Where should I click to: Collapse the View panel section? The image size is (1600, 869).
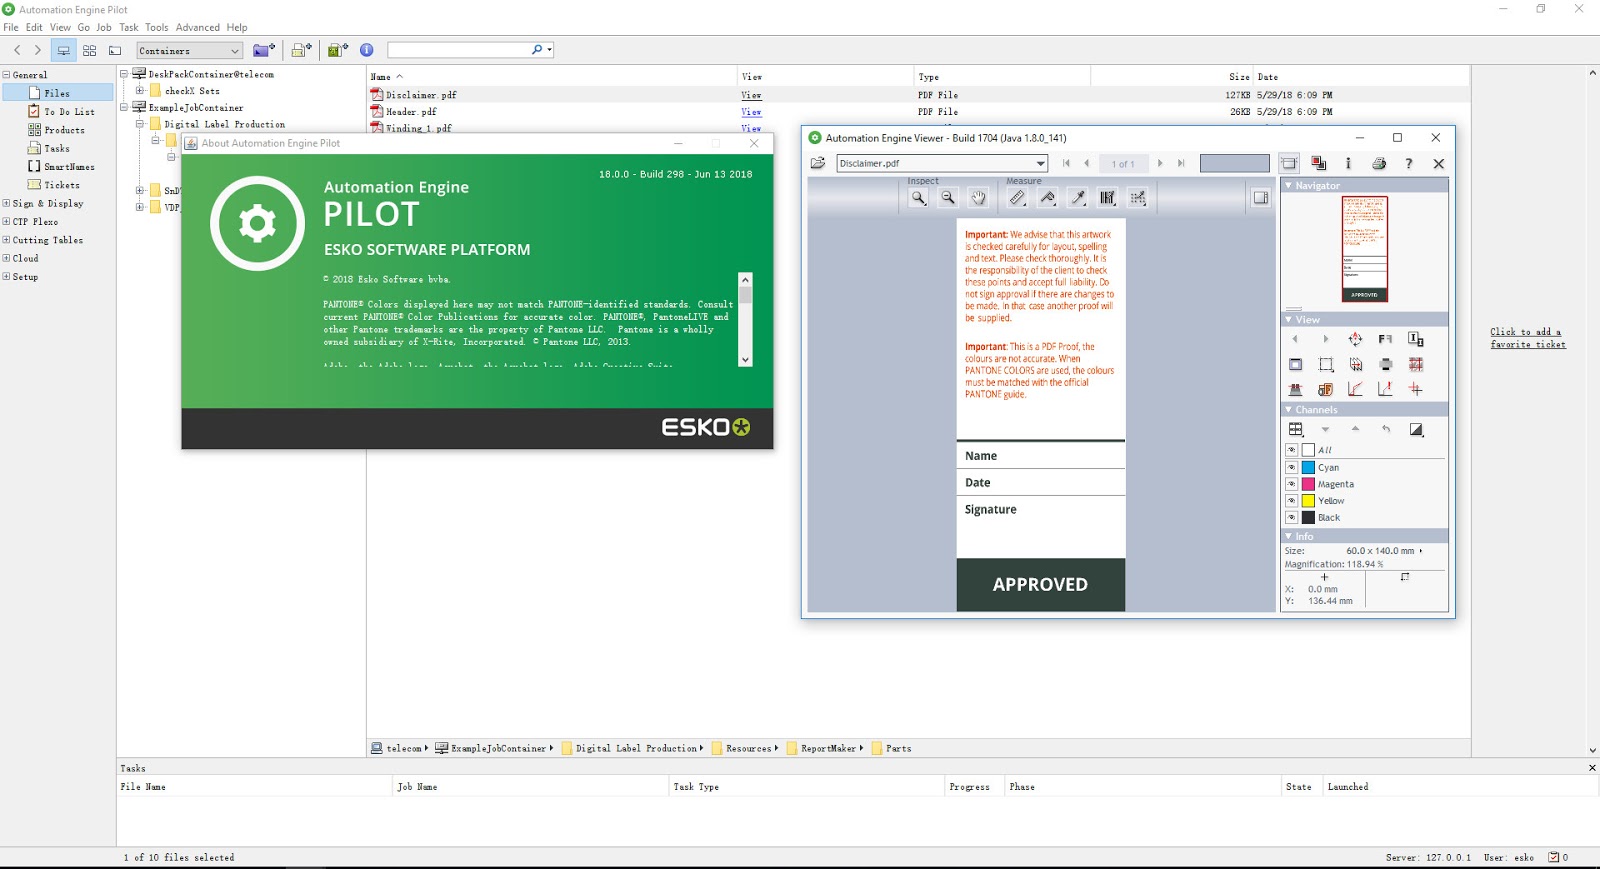[x=1288, y=320]
